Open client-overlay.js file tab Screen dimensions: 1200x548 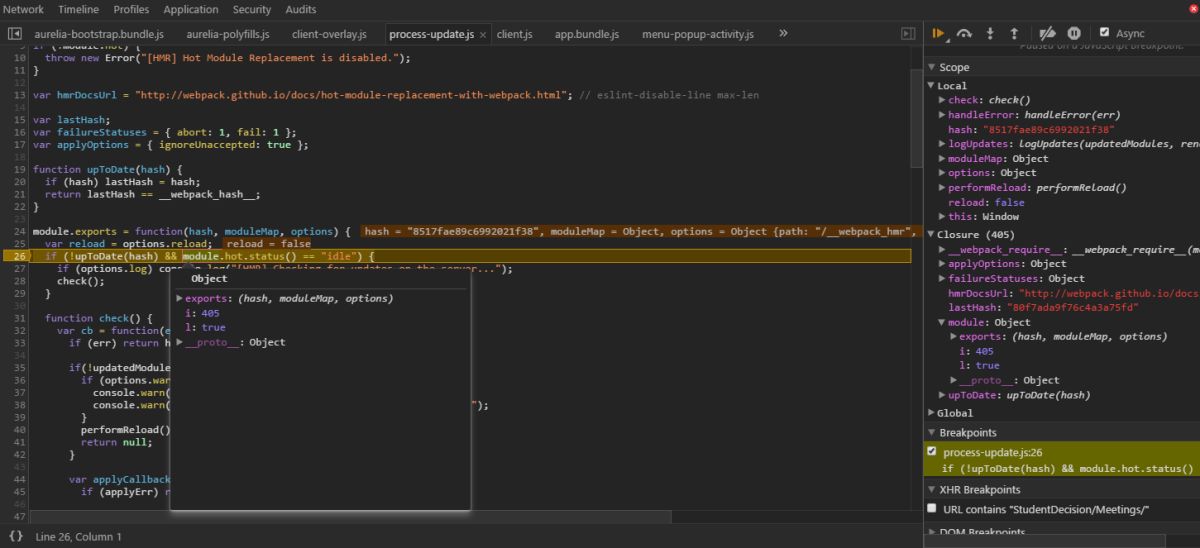click(x=330, y=34)
